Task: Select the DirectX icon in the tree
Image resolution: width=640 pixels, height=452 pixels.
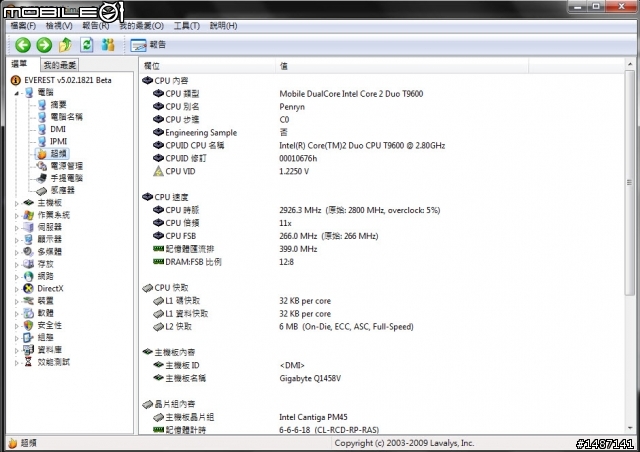Action: [29, 288]
